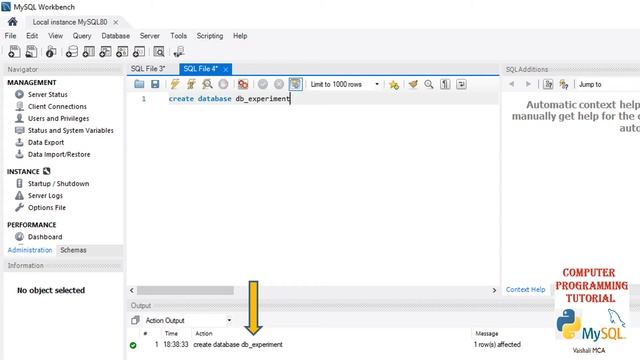
Task: Open the performance Dashboard
Action: pyautogui.click(x=44, y=237)
